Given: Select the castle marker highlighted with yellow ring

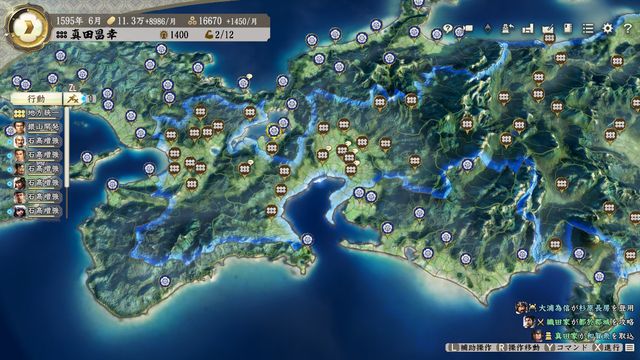Looking at the screenshot, I should click(273, 131).
